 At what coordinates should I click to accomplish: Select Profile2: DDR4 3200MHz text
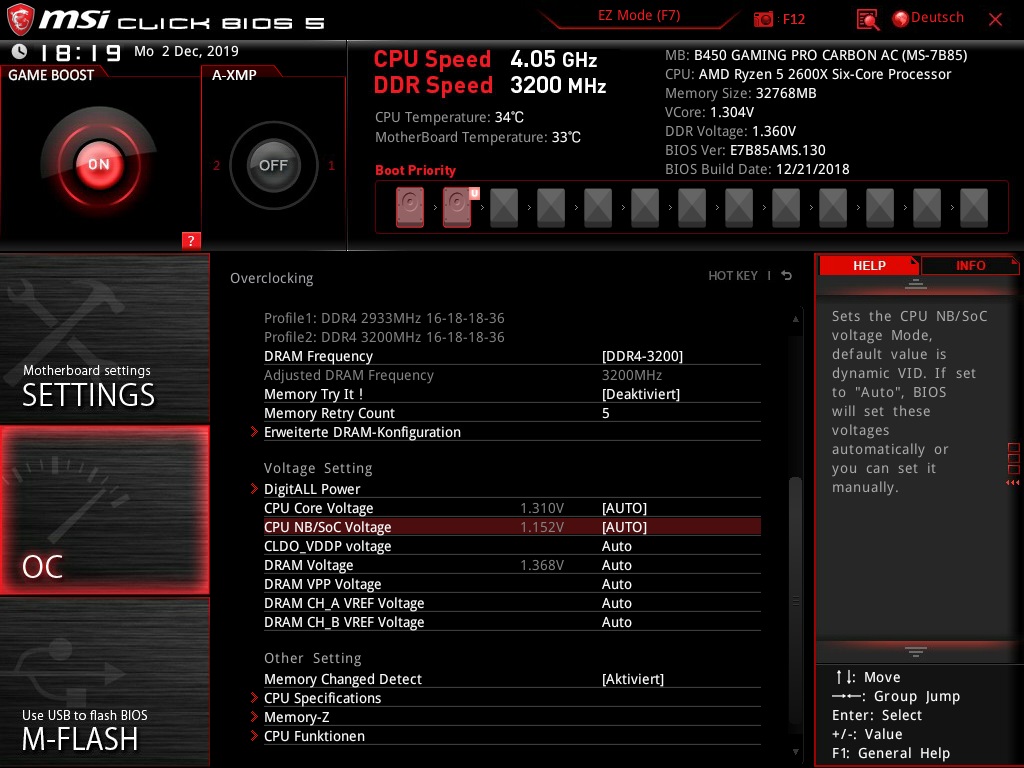(384, 337)
